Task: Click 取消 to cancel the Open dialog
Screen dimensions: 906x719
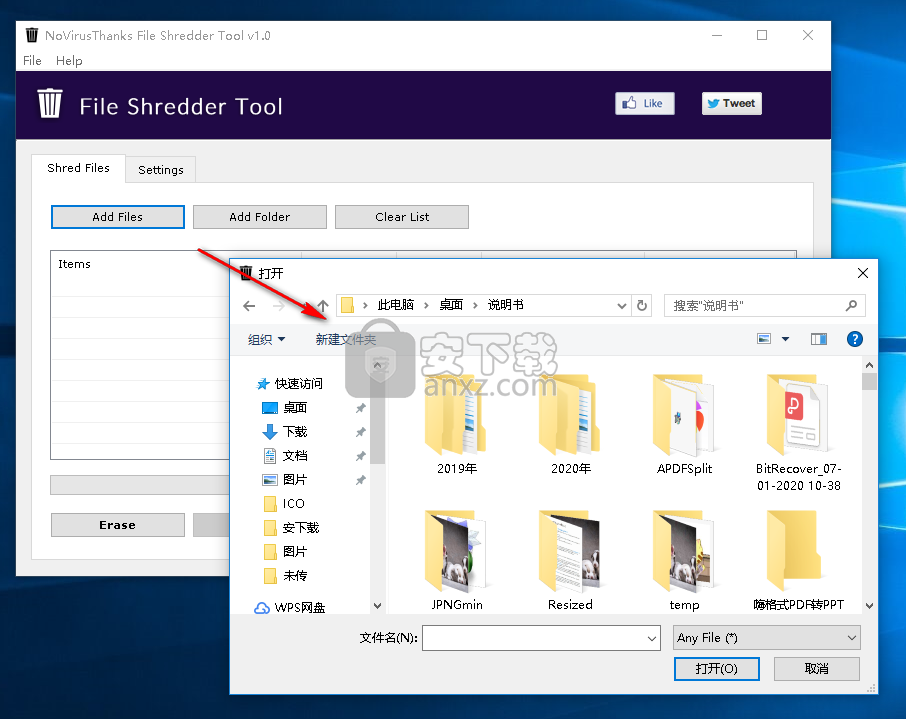Action: point(816,669)
